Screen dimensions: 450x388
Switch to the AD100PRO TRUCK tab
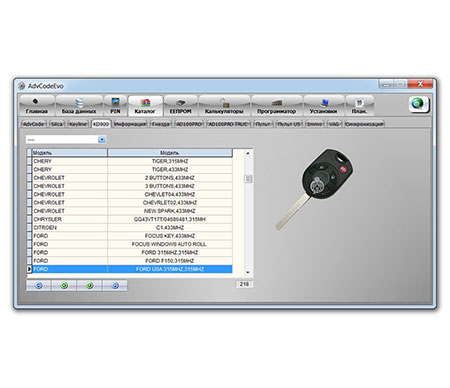pyautogui.click(x=228, y=124)
